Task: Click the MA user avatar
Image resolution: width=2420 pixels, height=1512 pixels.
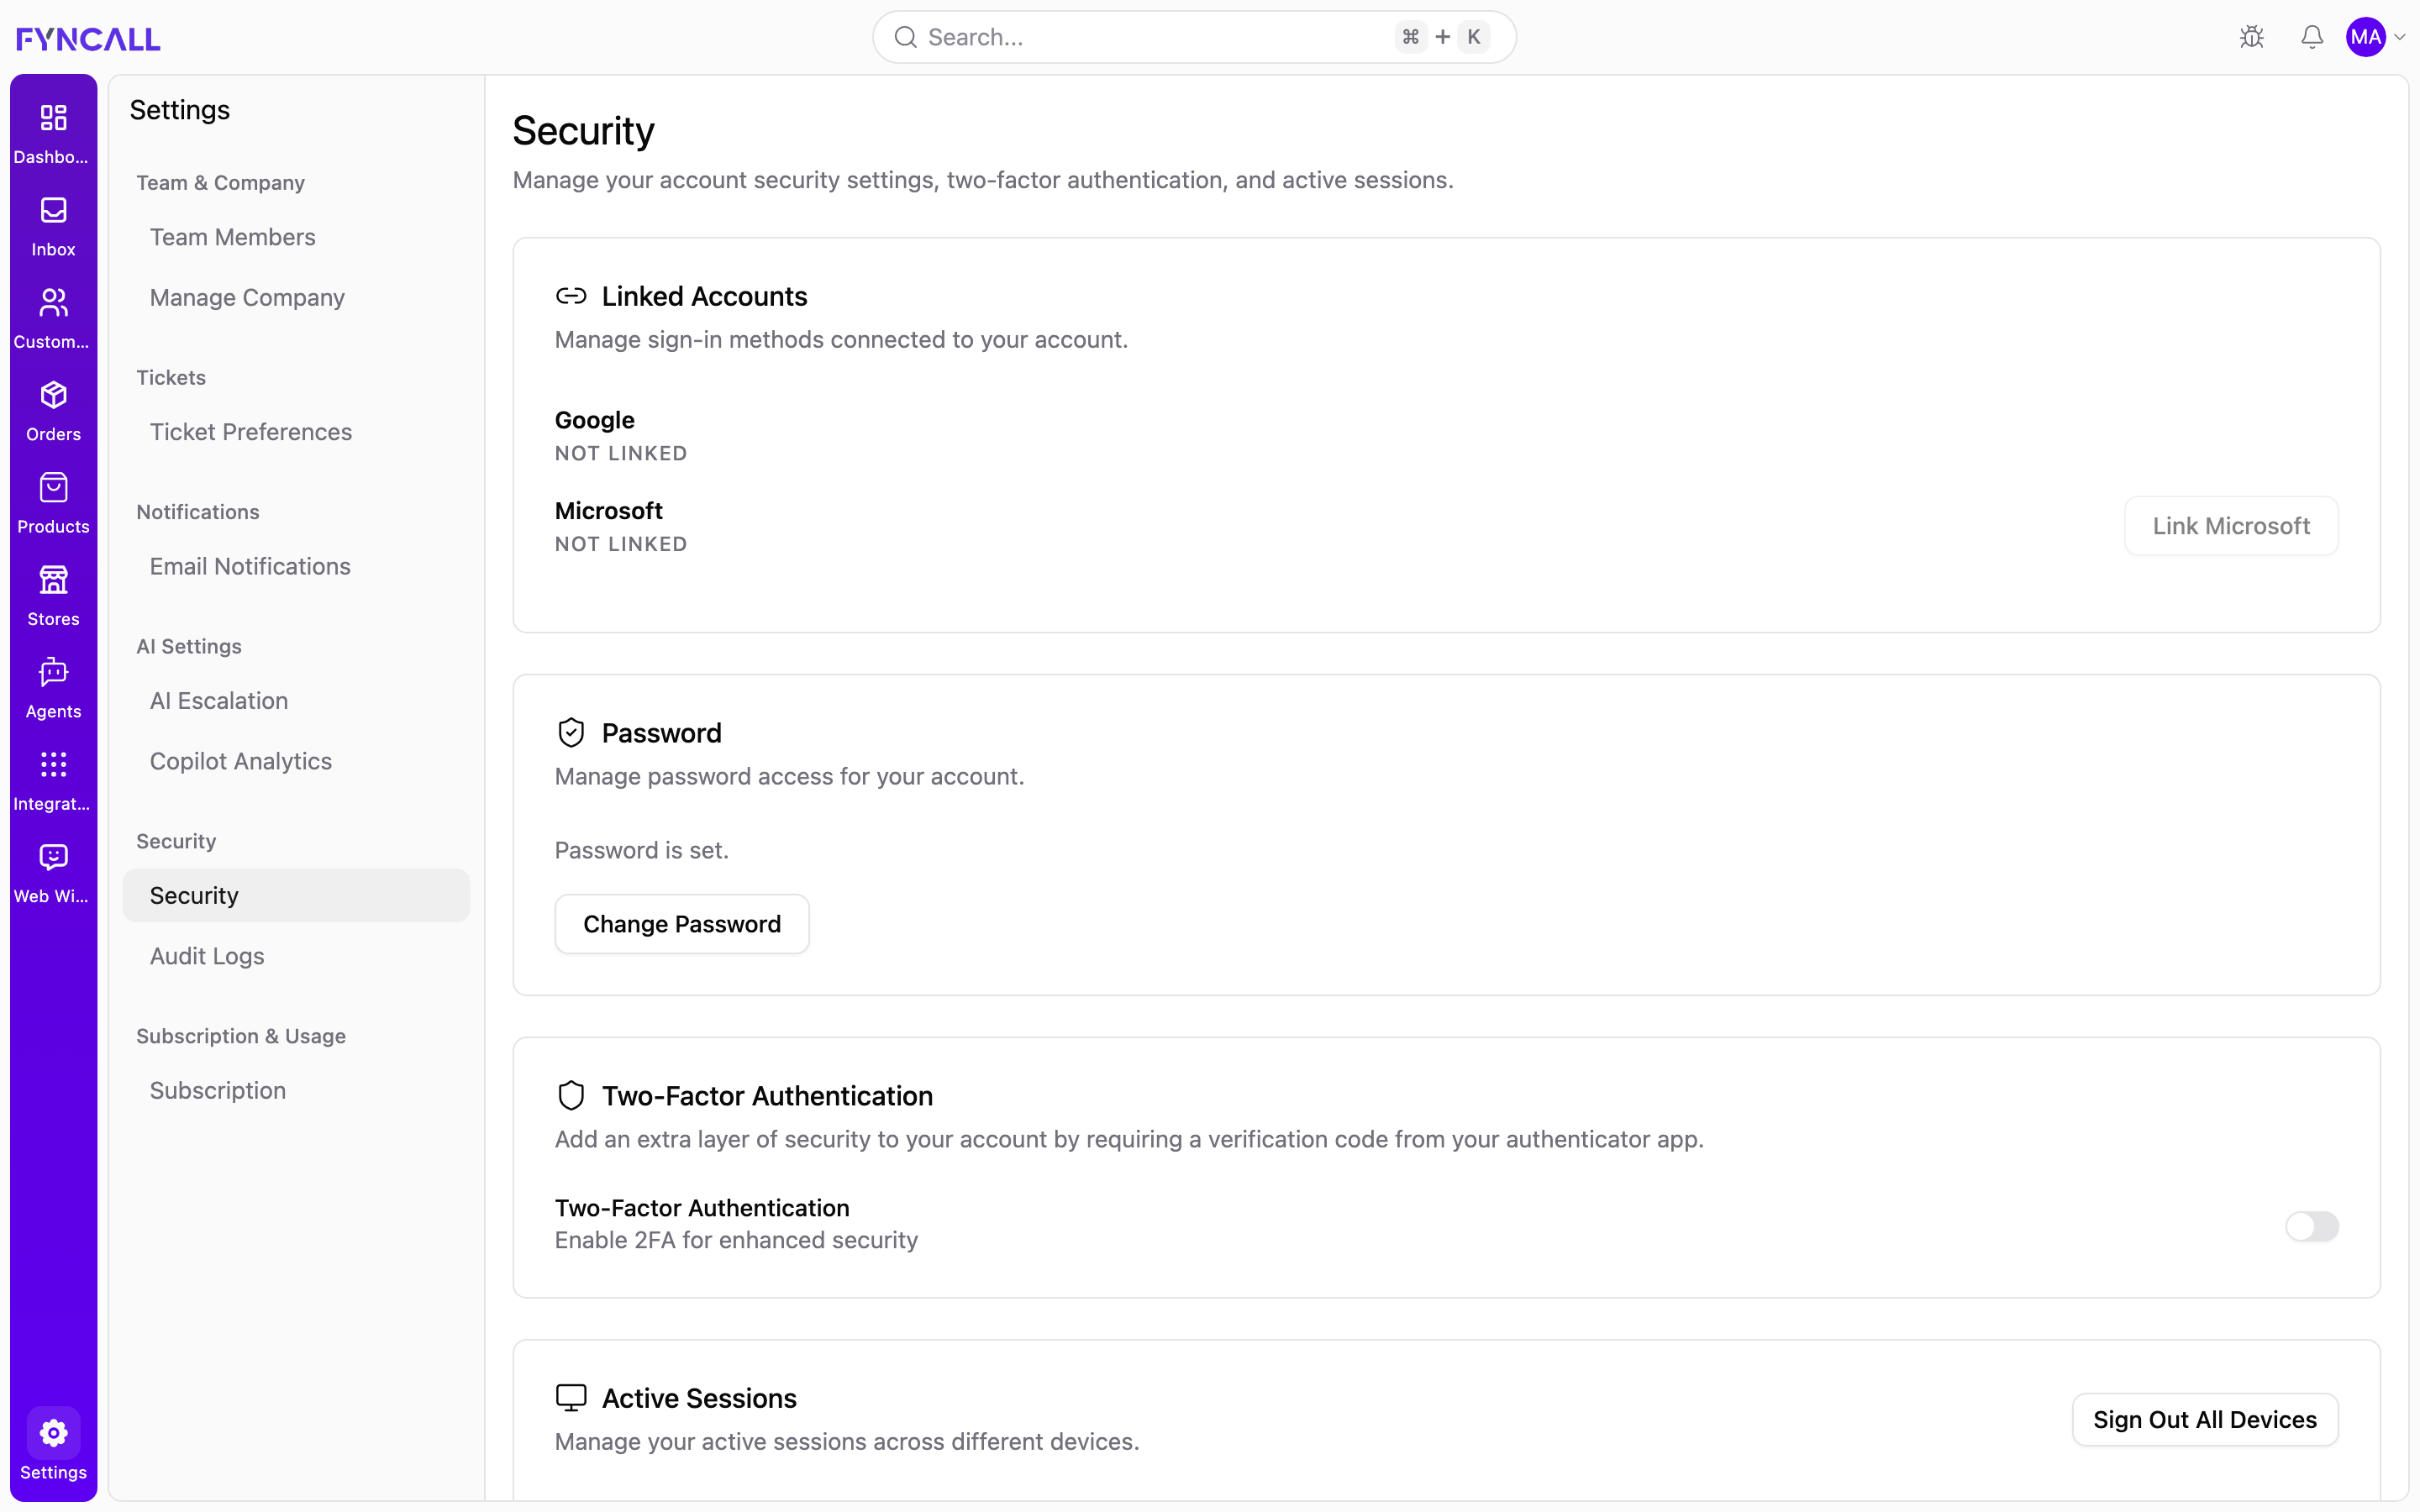Action: [x=2366, y=37]
